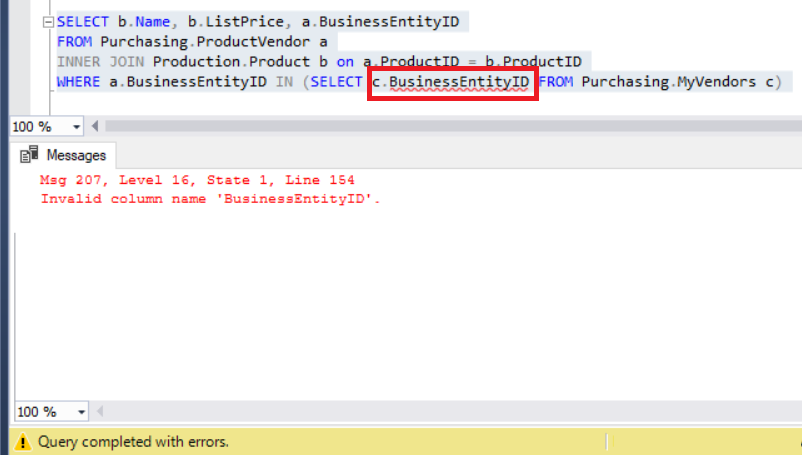The width and height of the screenshot is (802, 455).
Task: Click 'a.BusinessEntityID' in the SELECT line
Action: coord(381,22)
